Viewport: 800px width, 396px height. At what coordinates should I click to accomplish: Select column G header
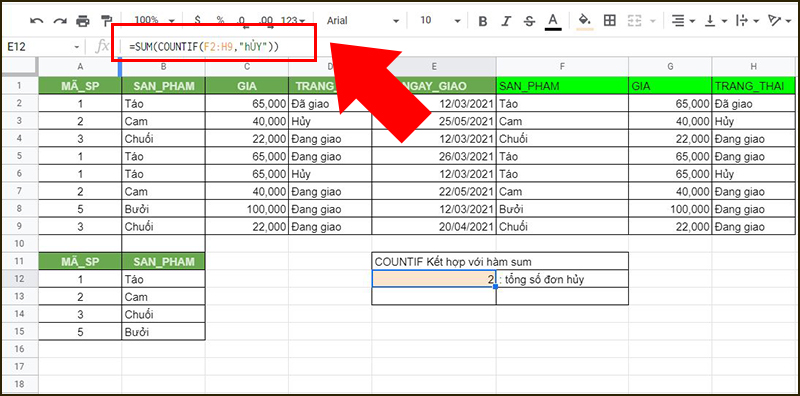pos(670,66)
